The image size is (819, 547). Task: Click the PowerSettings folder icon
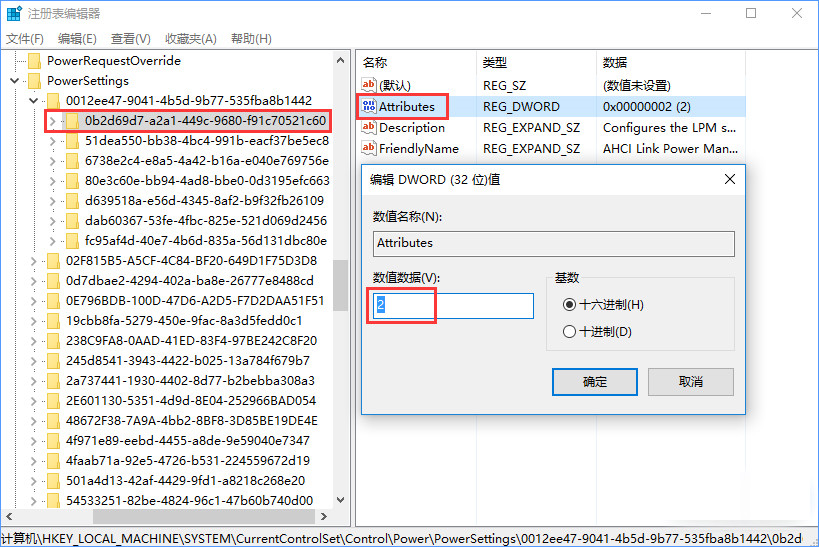coord(34,80)
